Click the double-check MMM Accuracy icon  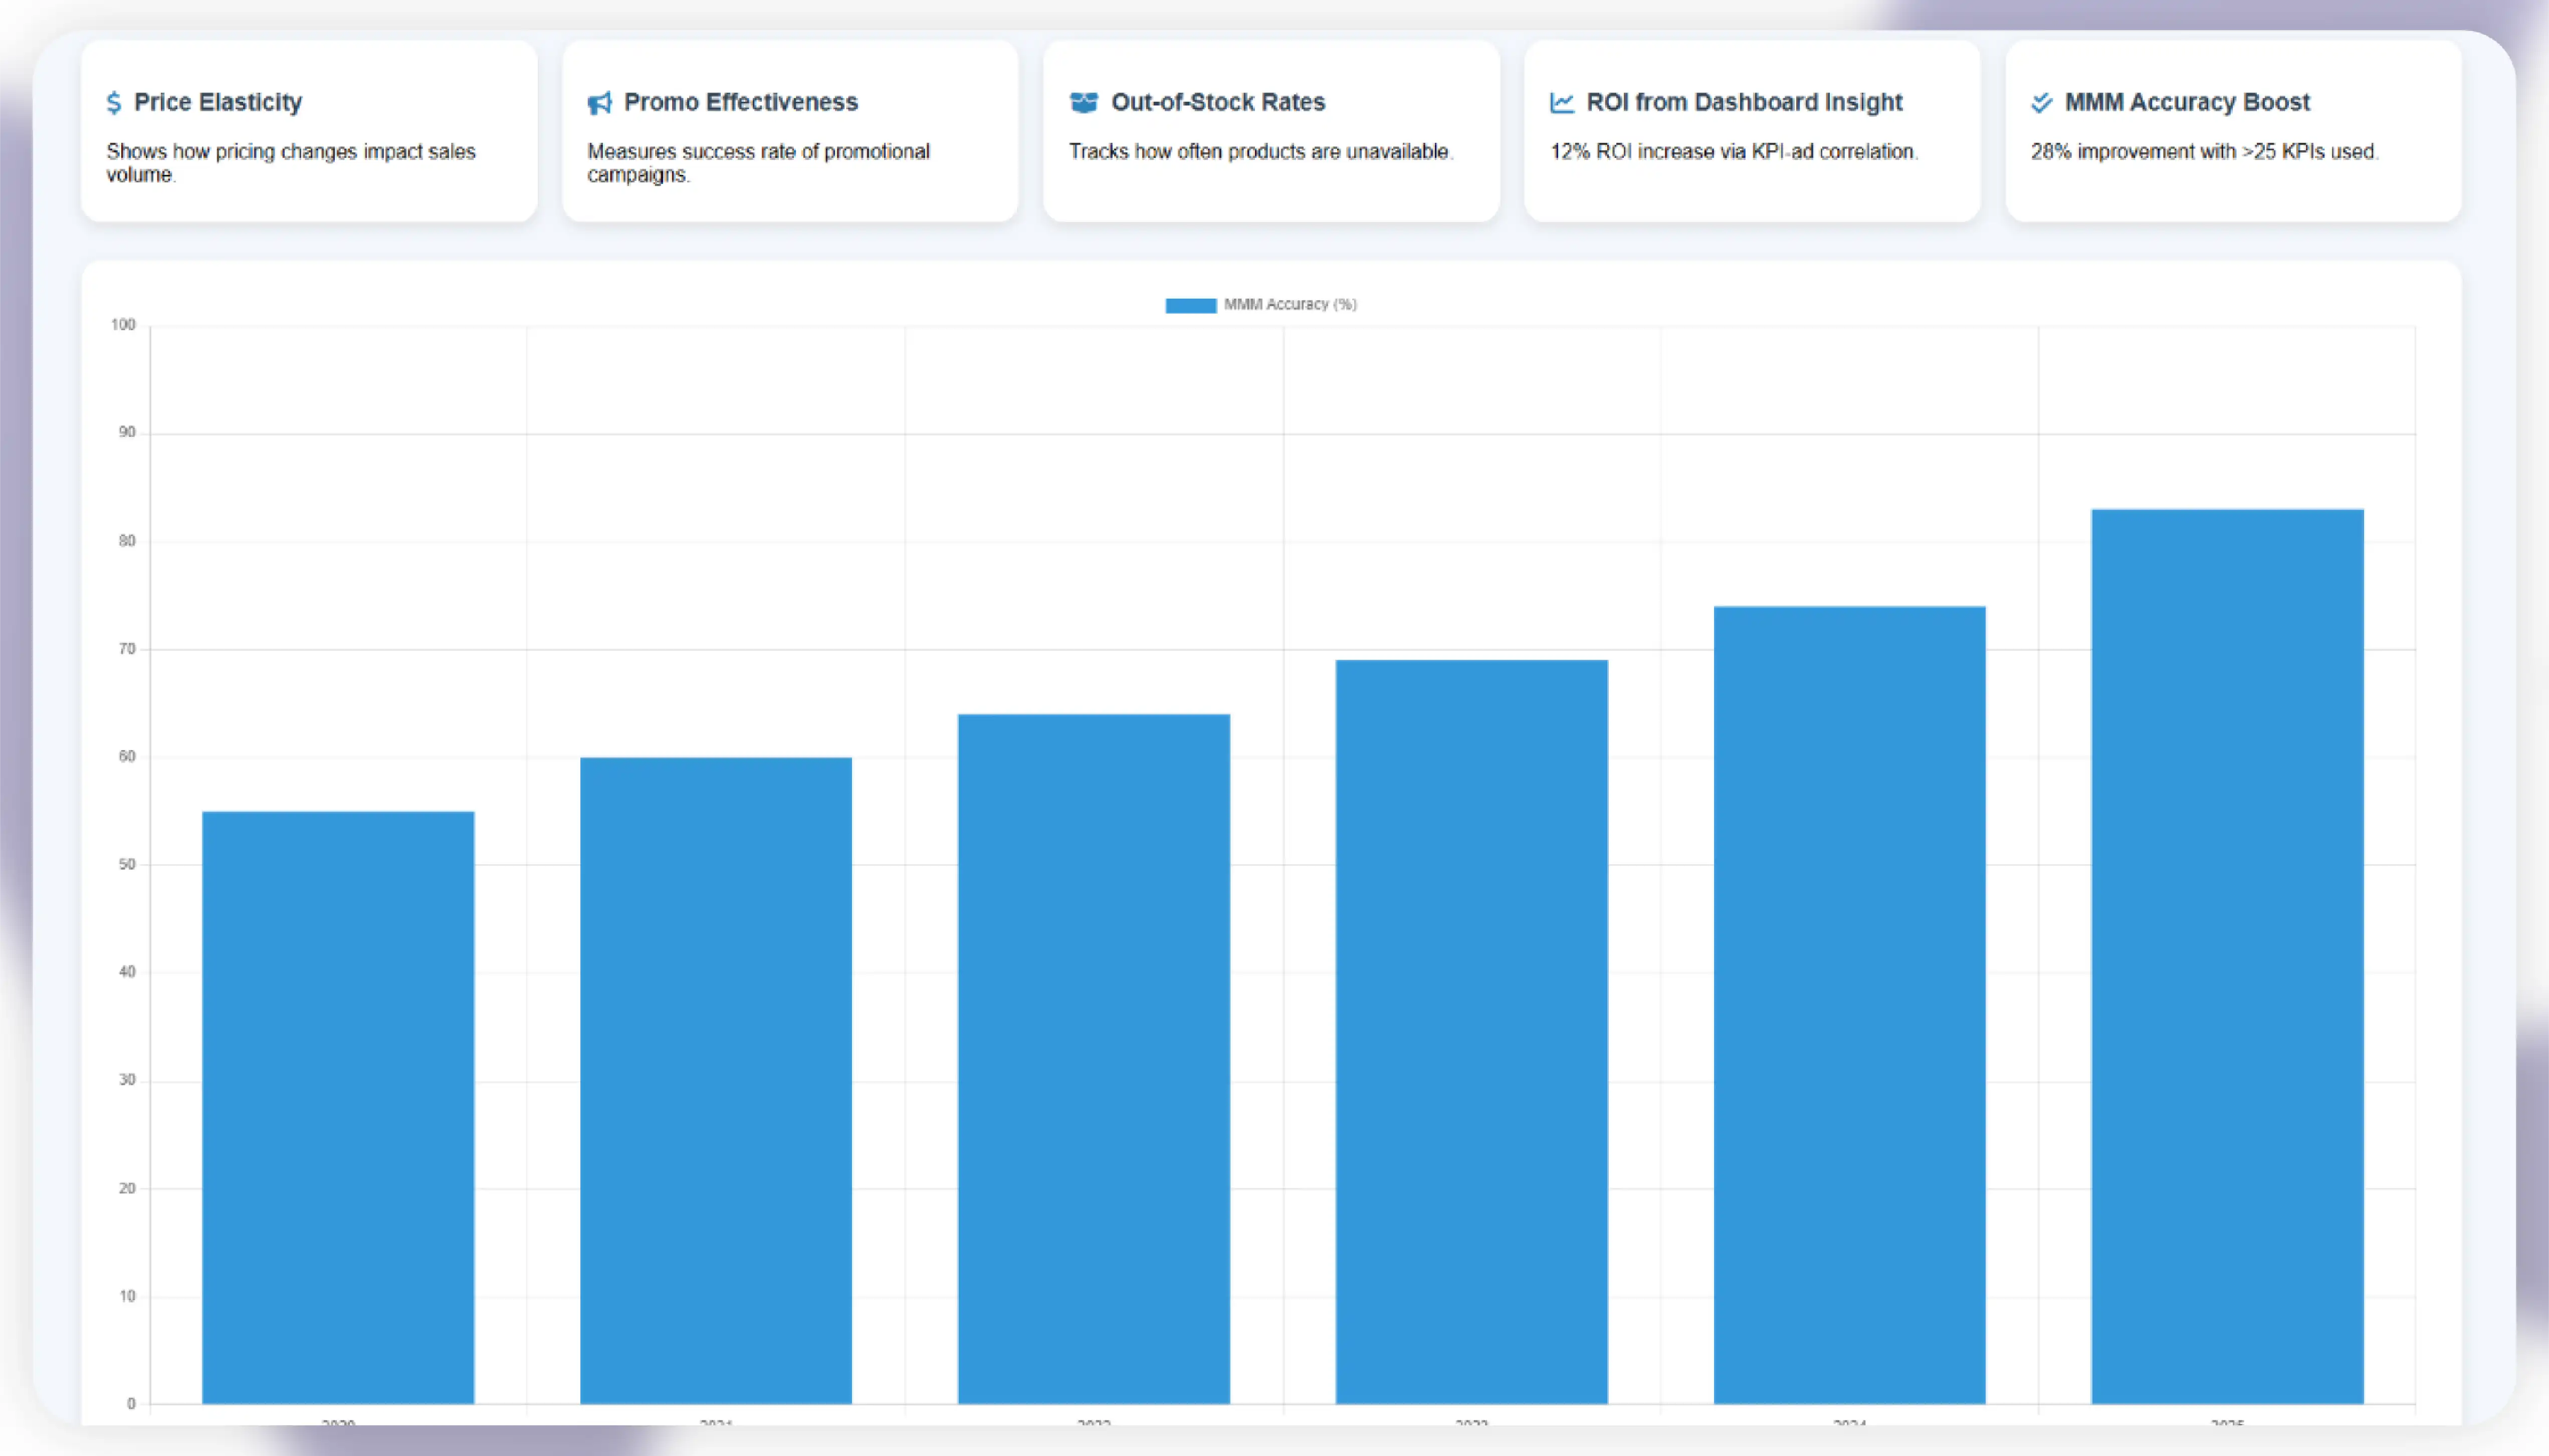pyautogui.click(x=2042, y=102)
